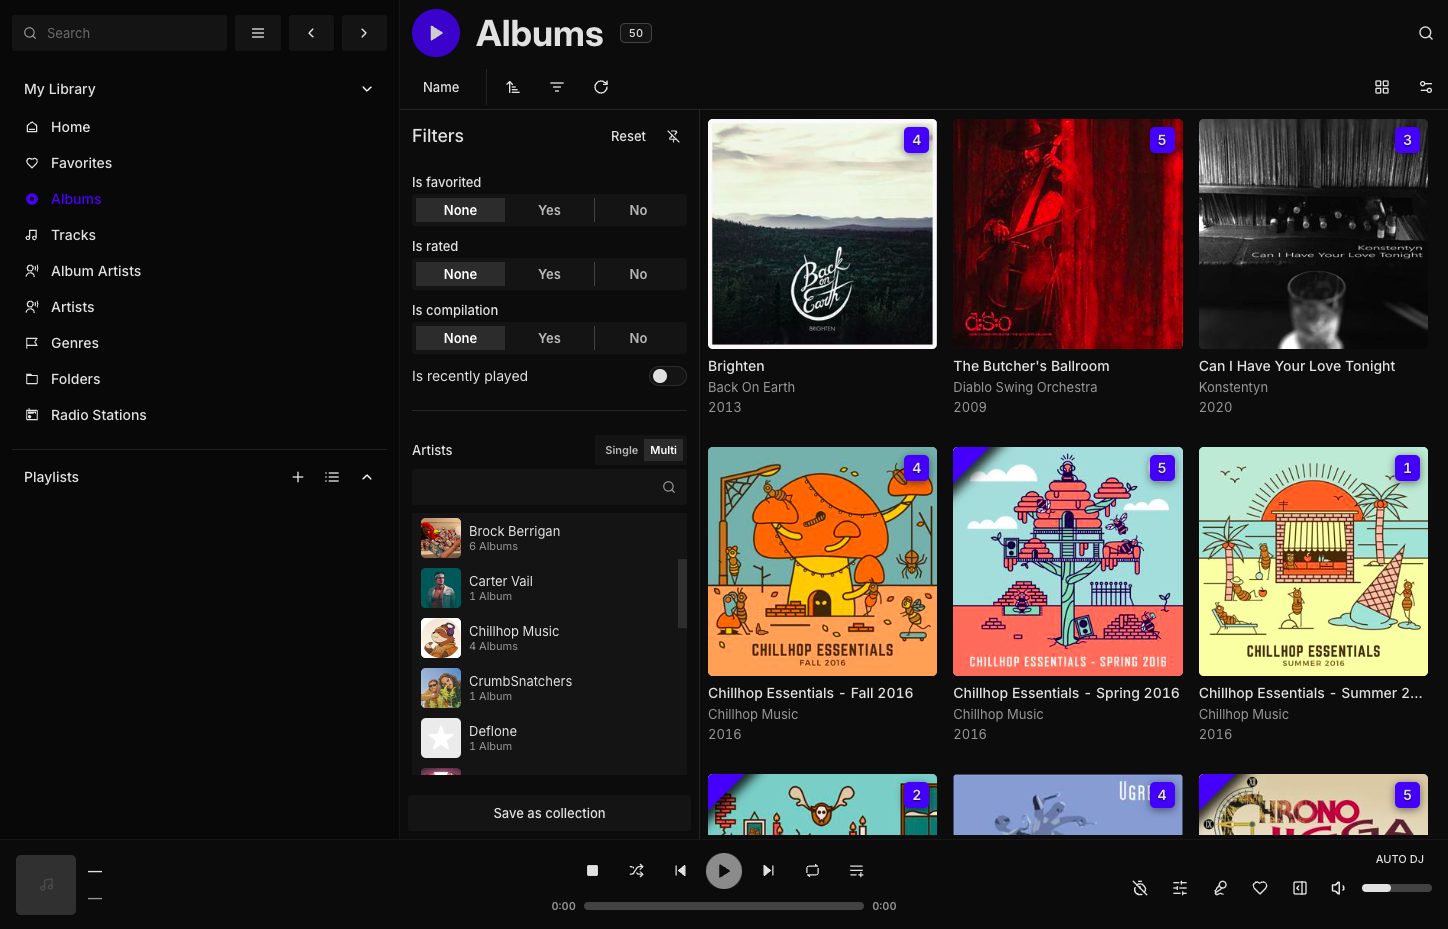
Task: Toggle the sort order icon
Action: (x=513, y=87)
